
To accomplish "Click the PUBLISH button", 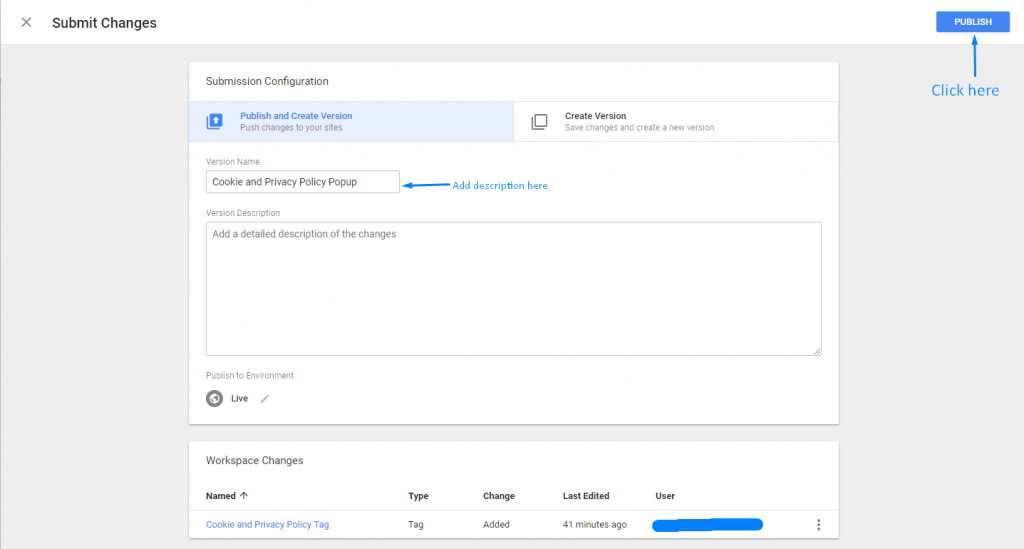I will tap(972, 22).
